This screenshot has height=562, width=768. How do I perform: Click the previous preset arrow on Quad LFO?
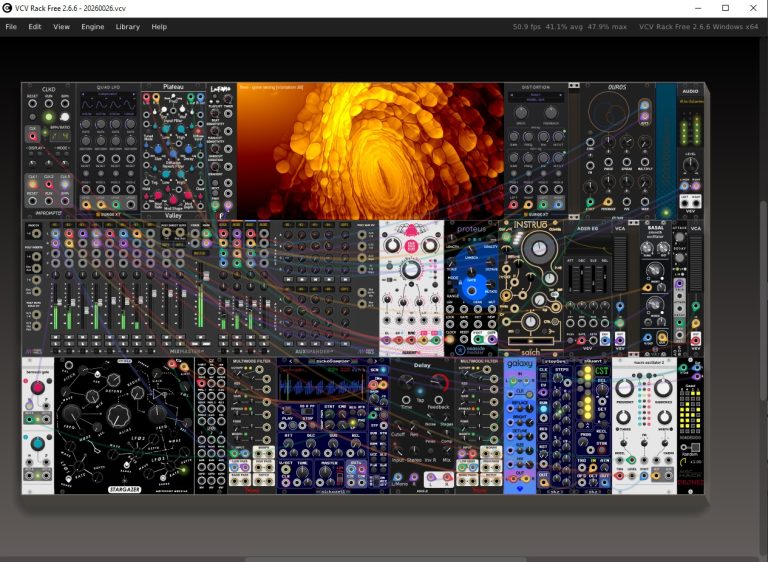pyautogui.click(x=84, y=93)
